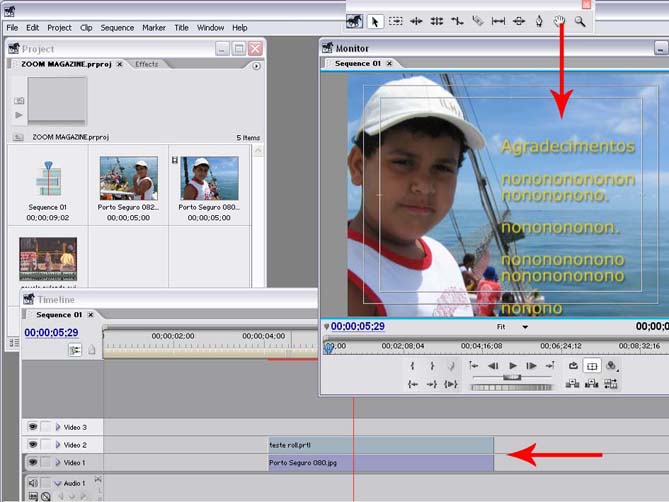Select the Ripple Edit tool
669x502 pixels.
click(416, 20)
